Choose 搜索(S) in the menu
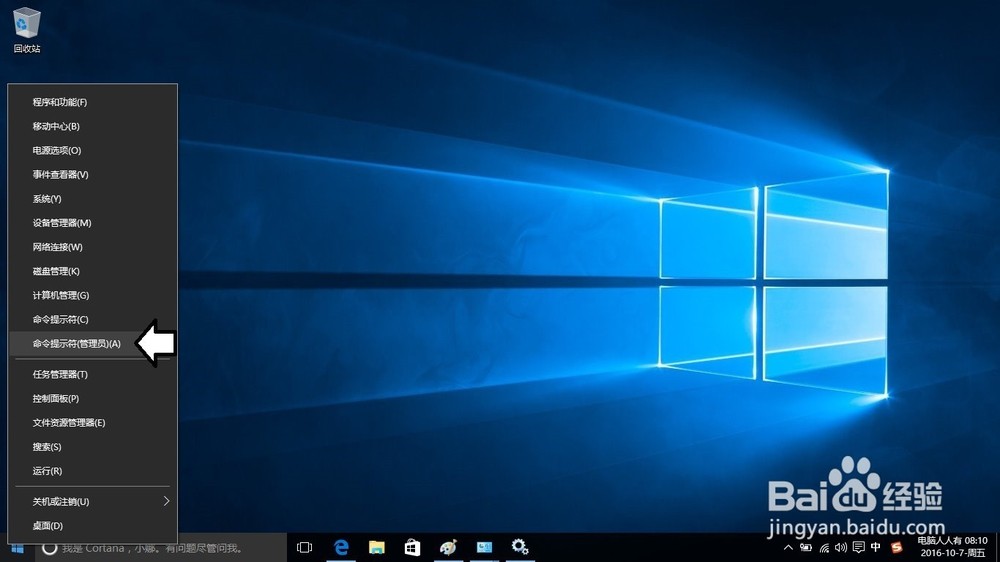The height and width of the screenshot is (562, 1000). click(92, 447)
